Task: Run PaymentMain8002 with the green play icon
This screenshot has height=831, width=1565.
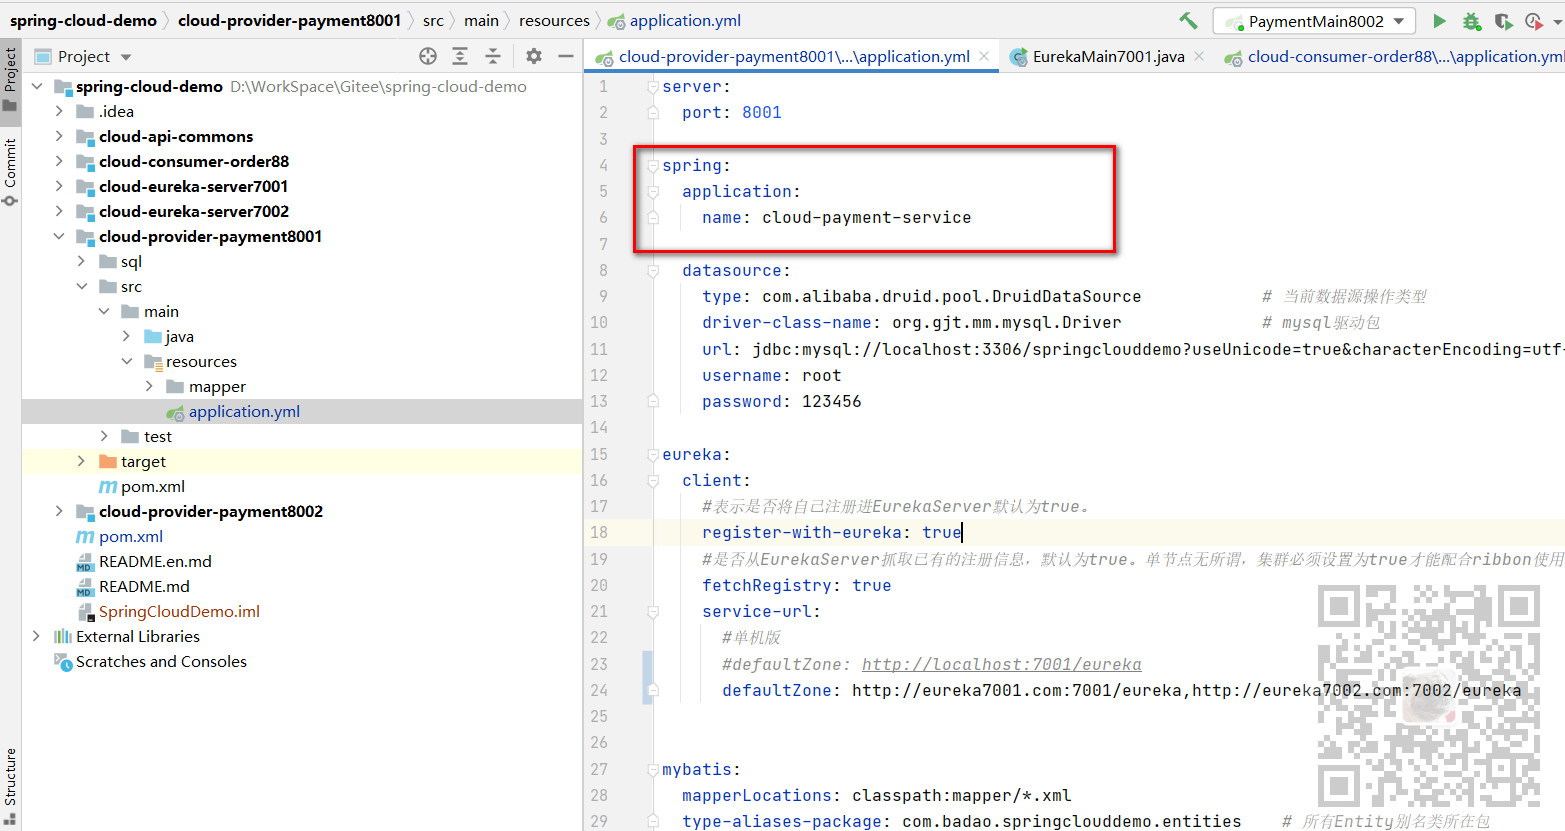Action: point(1439,21)
